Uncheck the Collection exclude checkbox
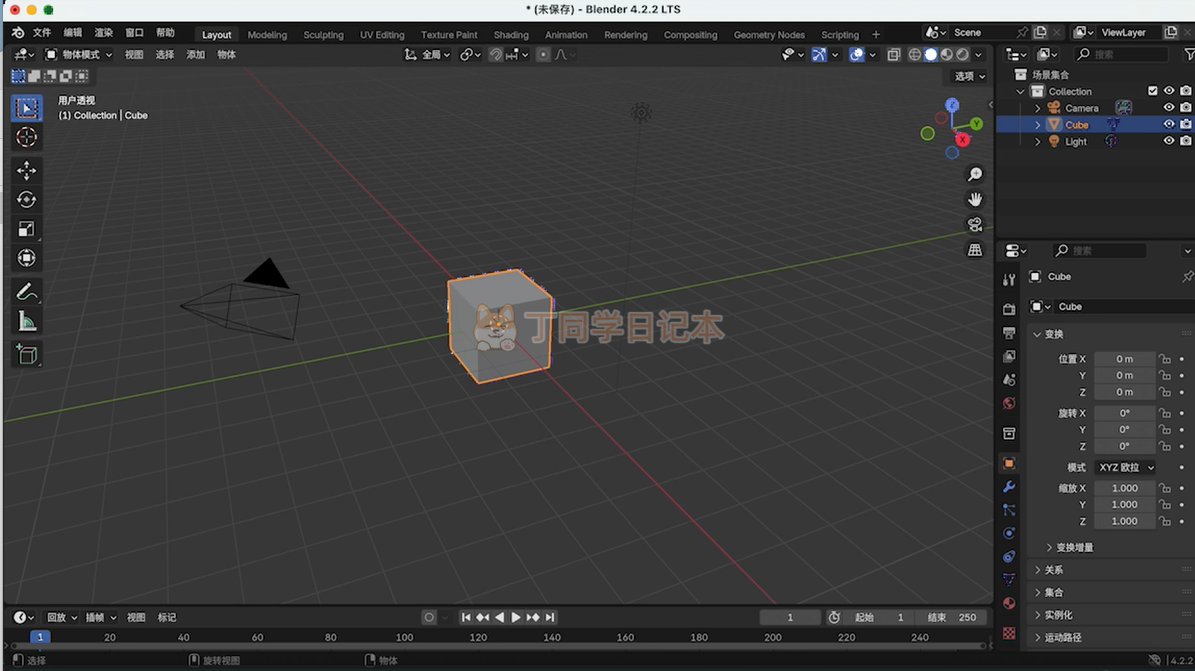 click(x=1152, y=91)
